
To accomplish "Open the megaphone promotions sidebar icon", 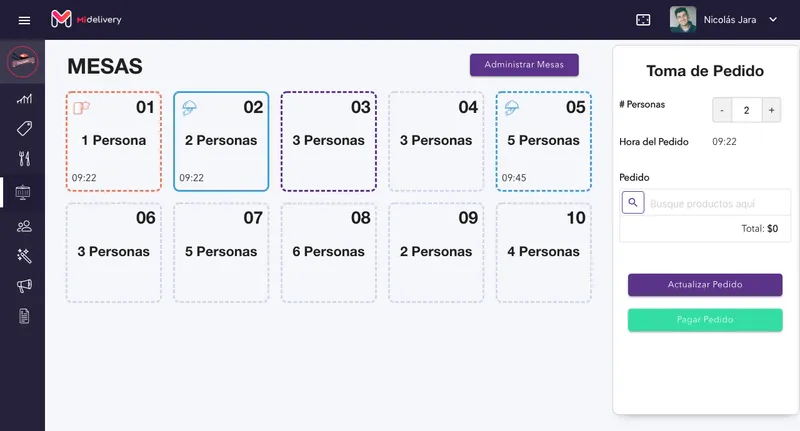I will tap(24, 286).
